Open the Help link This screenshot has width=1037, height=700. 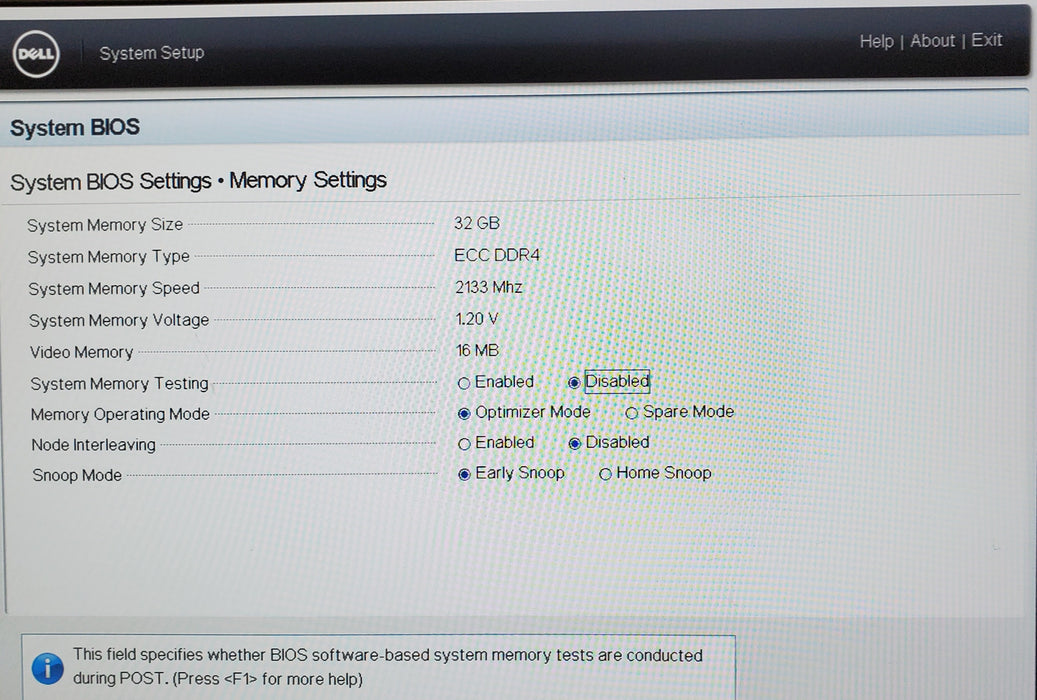[876, 41]
